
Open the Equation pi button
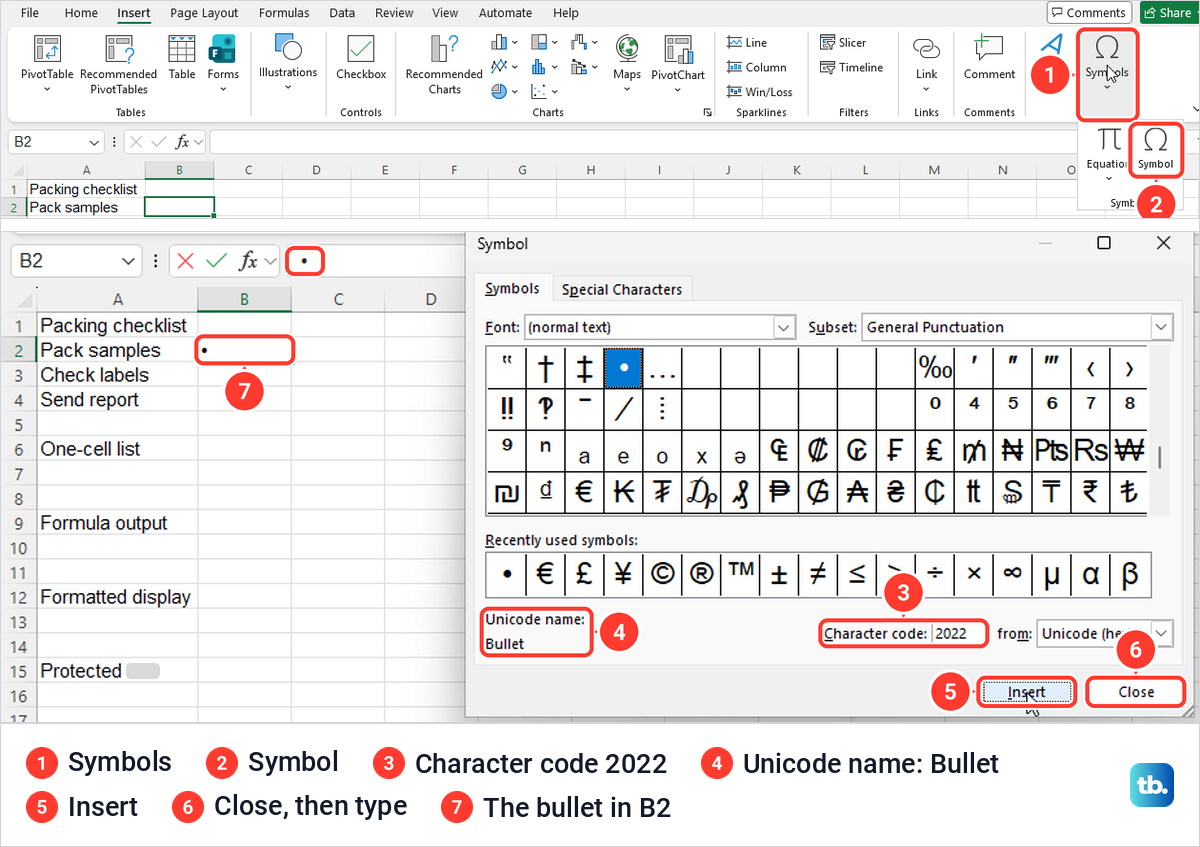tap(1108, 153)
